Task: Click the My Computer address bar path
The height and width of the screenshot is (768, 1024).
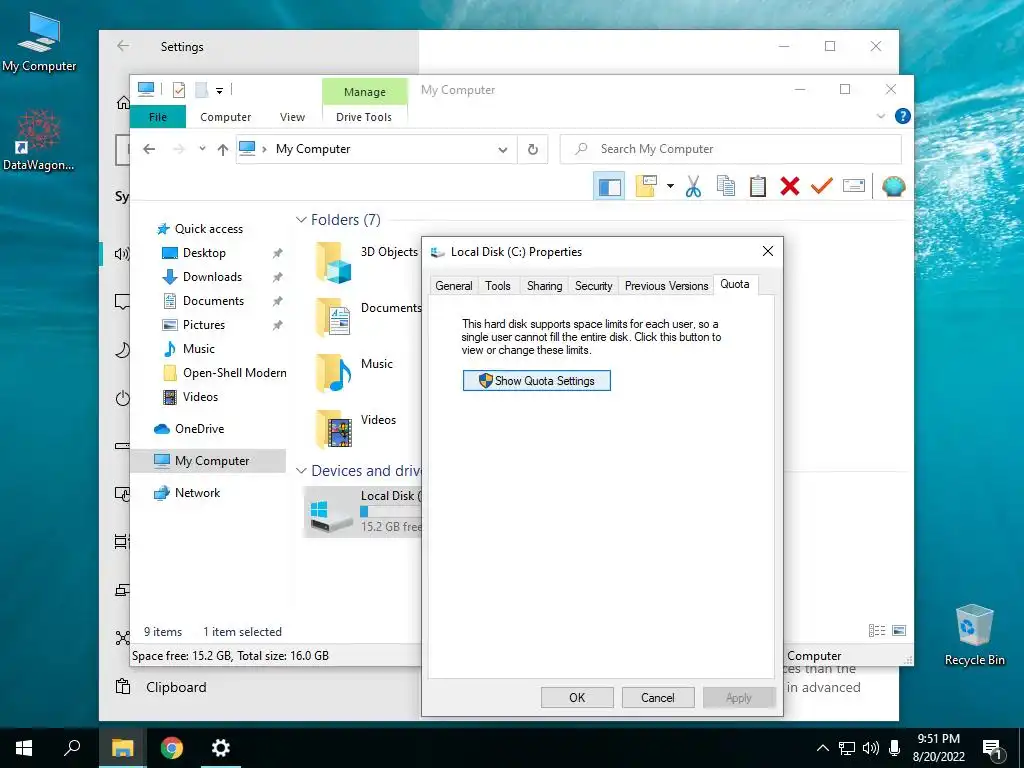Action: tap(313, 149)
